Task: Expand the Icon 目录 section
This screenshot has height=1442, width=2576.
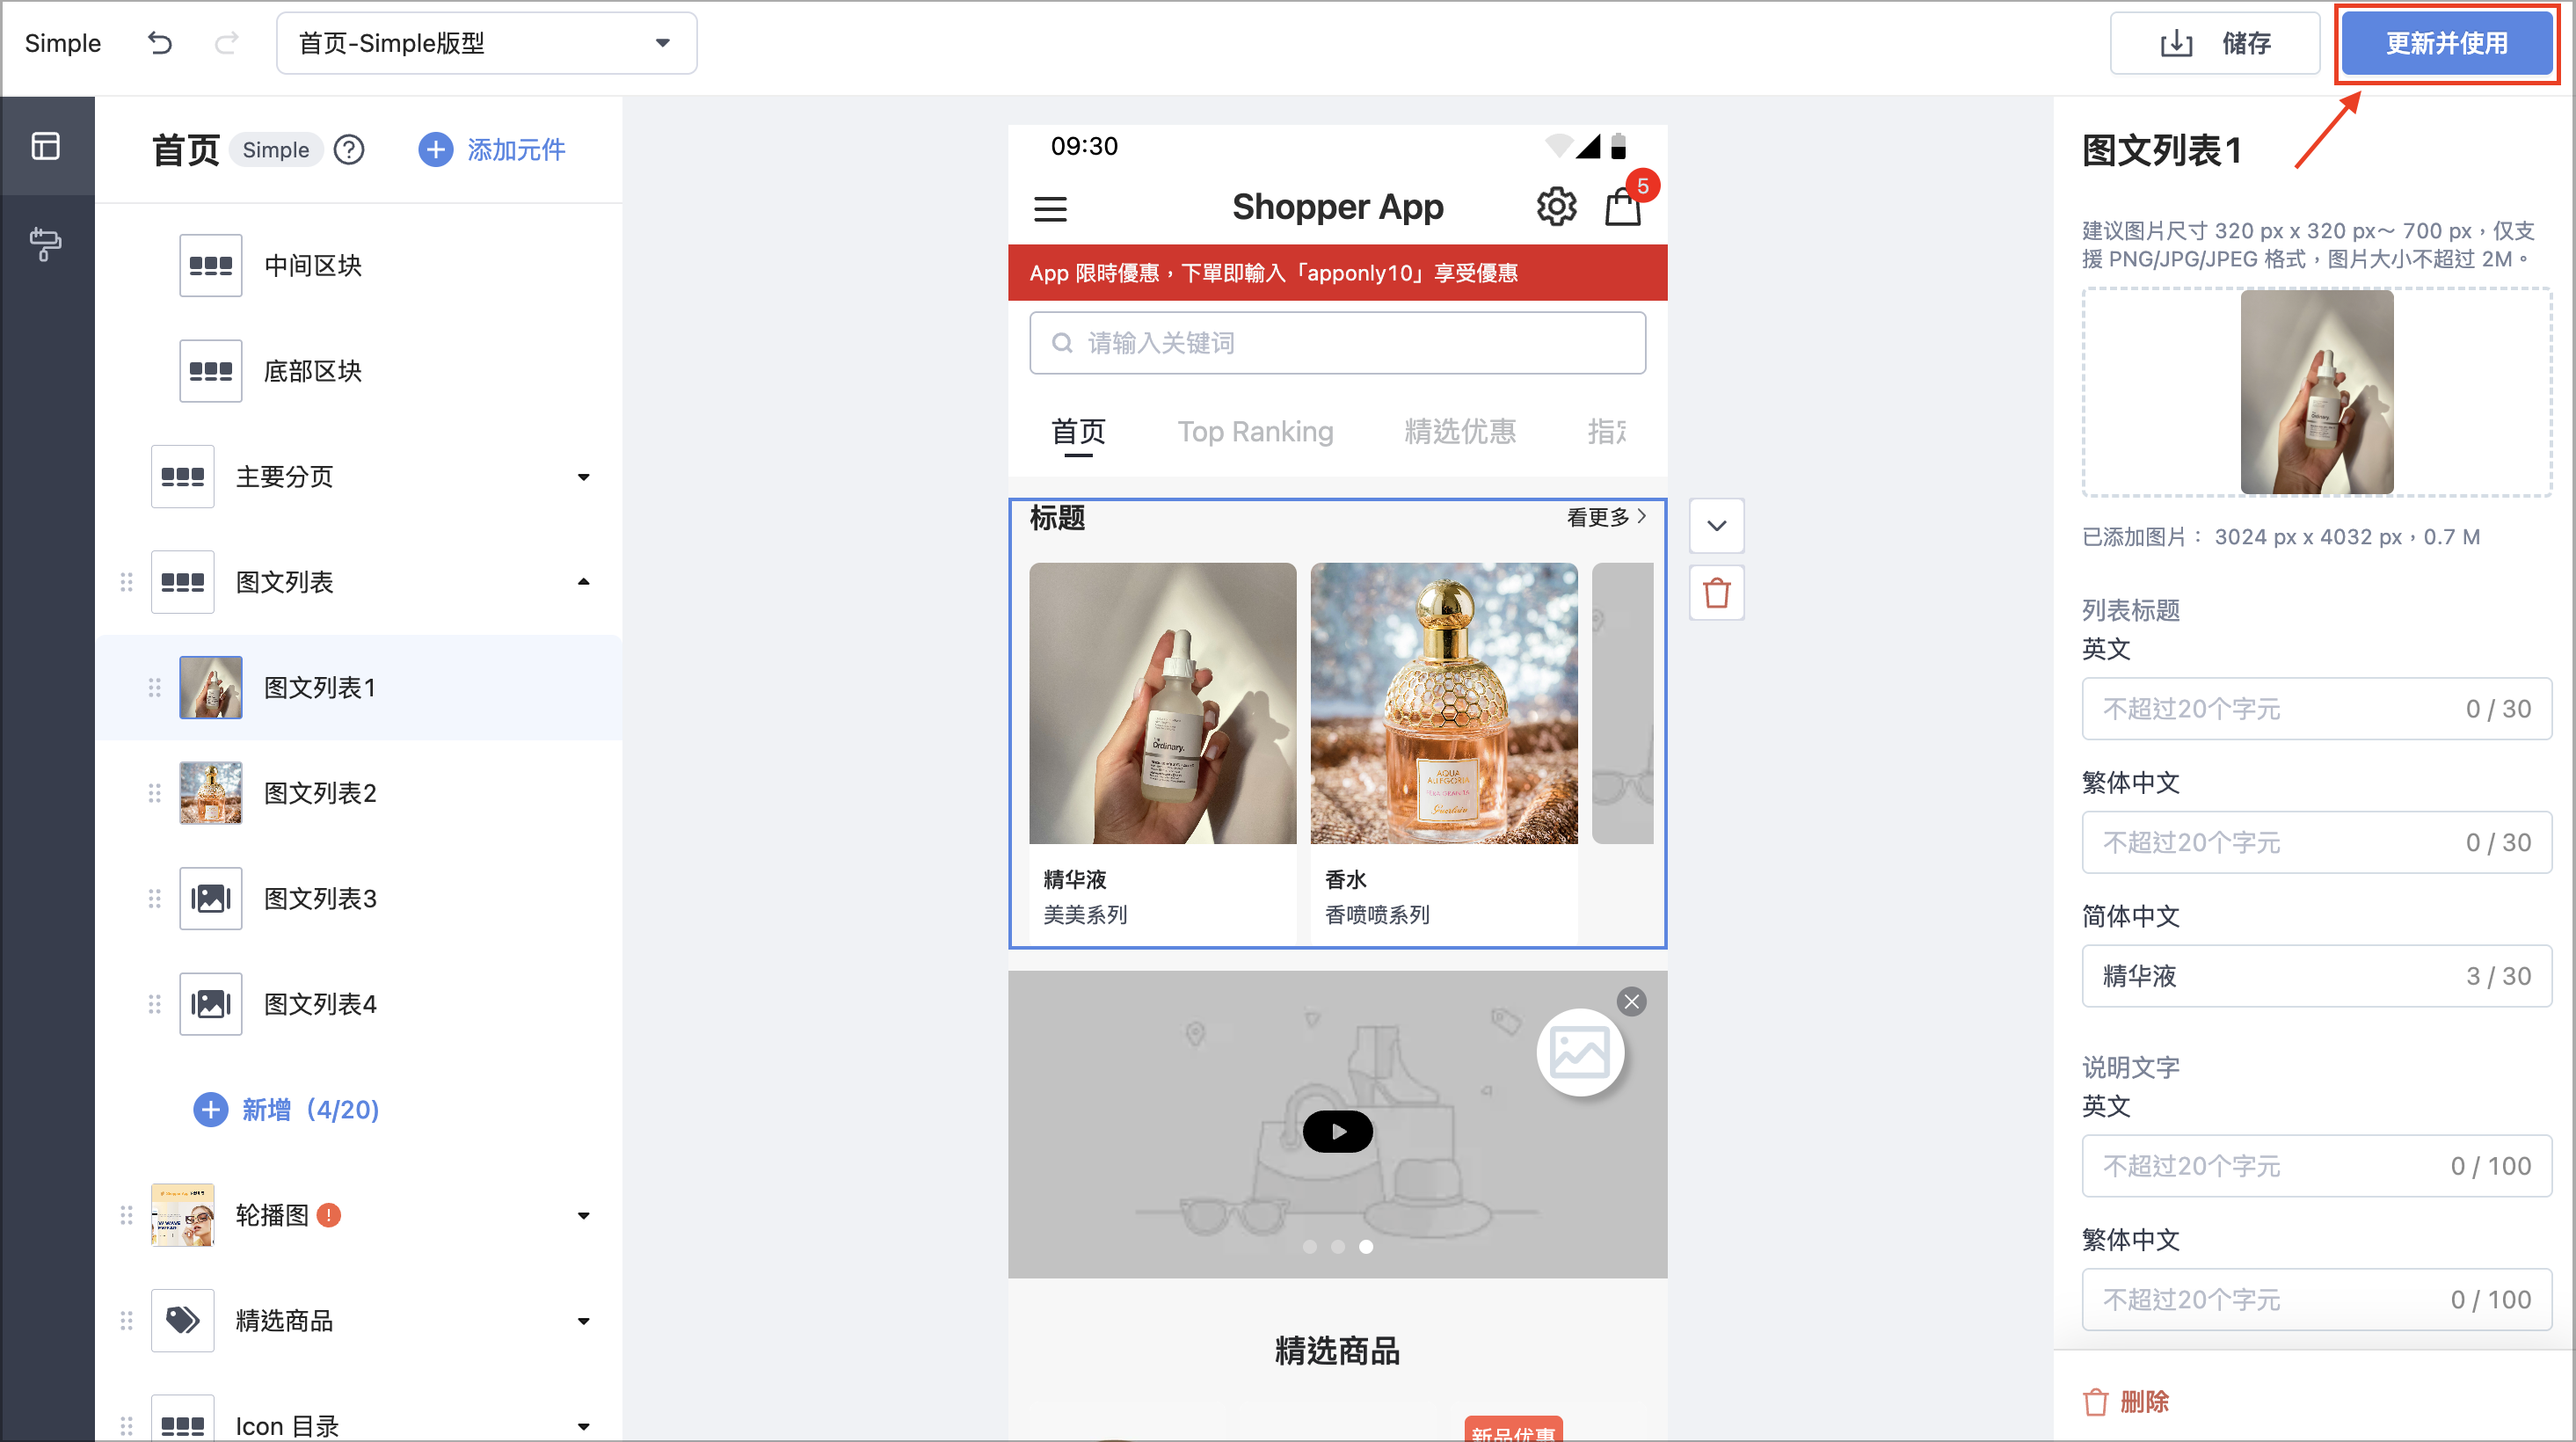Action: point(584,1427)
